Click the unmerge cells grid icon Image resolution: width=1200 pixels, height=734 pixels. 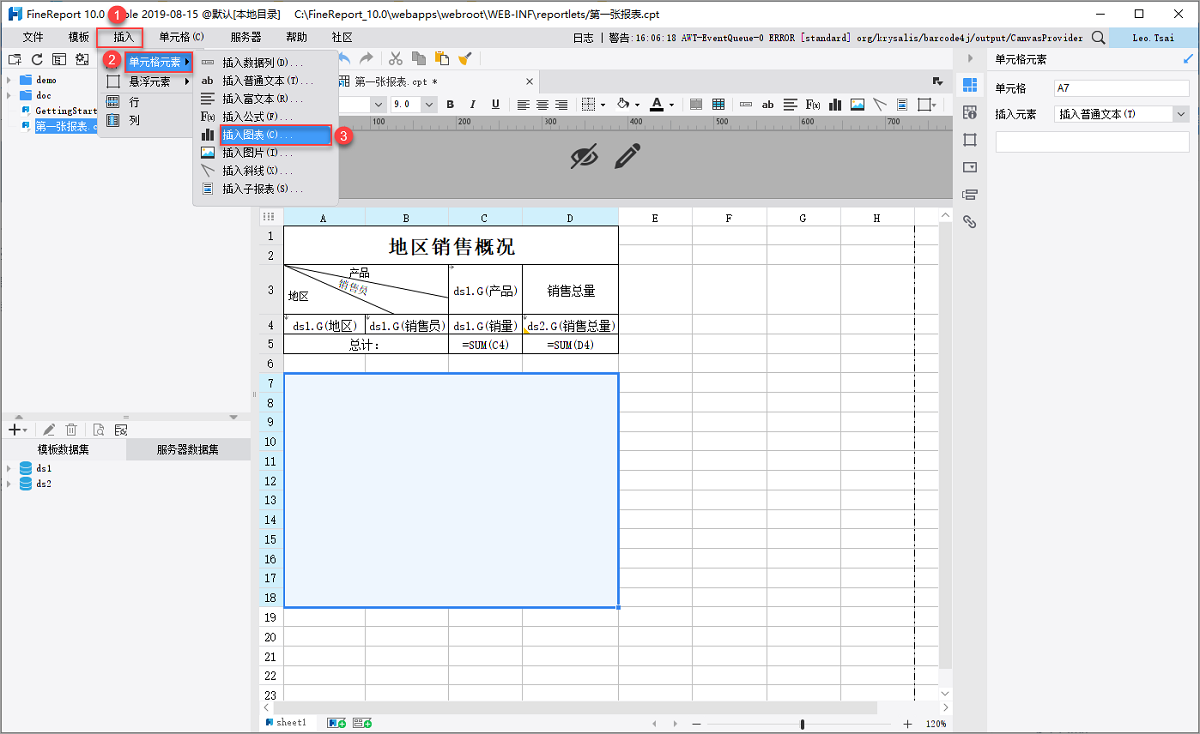pos(718,104)
